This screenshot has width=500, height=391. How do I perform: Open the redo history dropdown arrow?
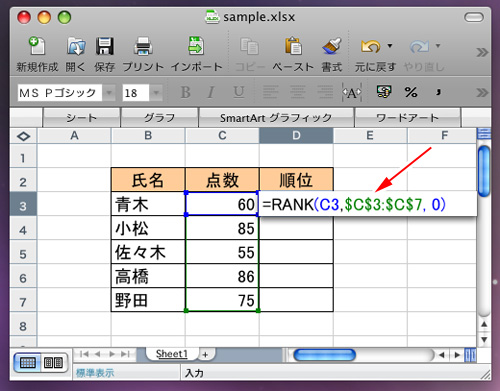(438, 45)
